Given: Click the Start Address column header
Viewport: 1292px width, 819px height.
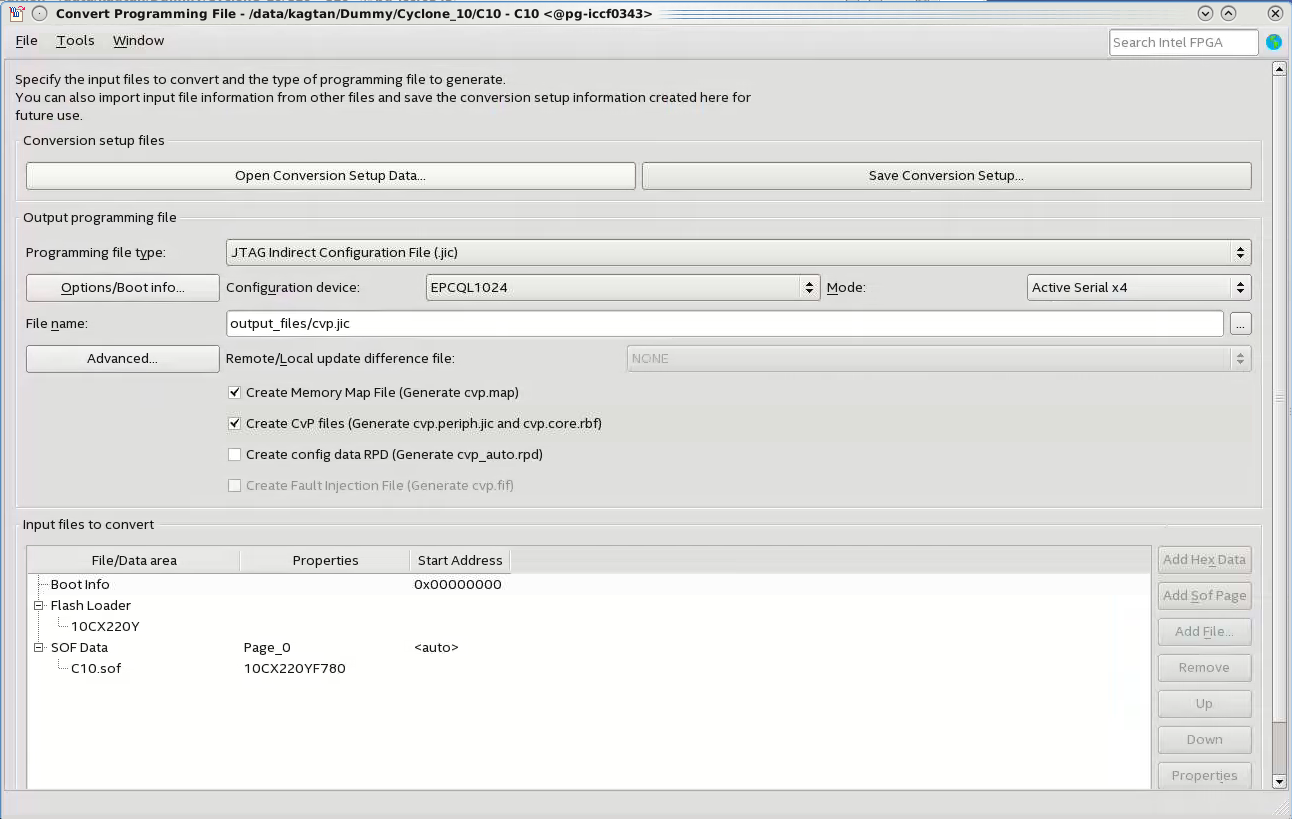Looking at the screenshot, I should tap(460, 560).
